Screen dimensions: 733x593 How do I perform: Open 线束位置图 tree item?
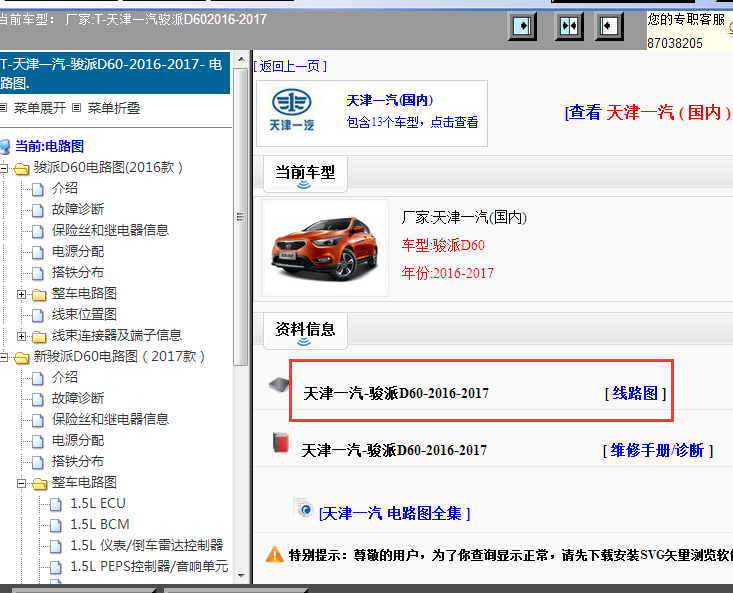click(x=84, y=314)
